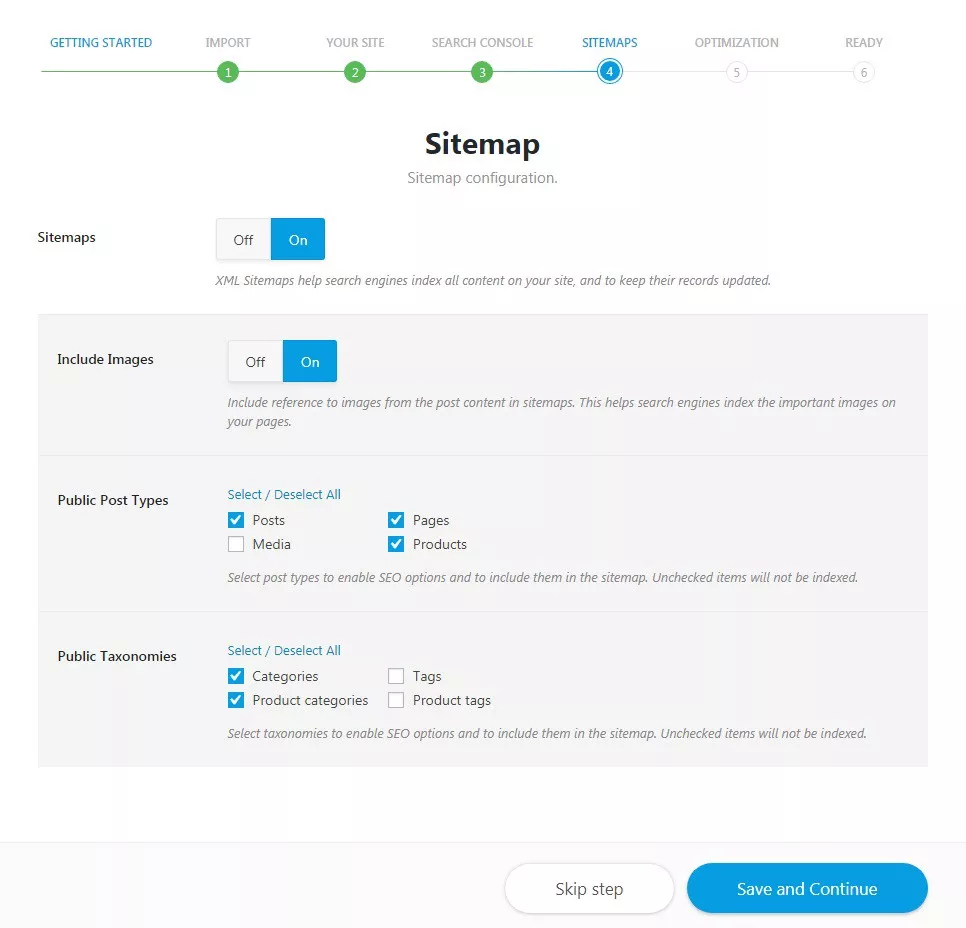Go to step 1 Import circle
Image resolution: width=966 pixels, height=928 pixels.
pos(228,72)
